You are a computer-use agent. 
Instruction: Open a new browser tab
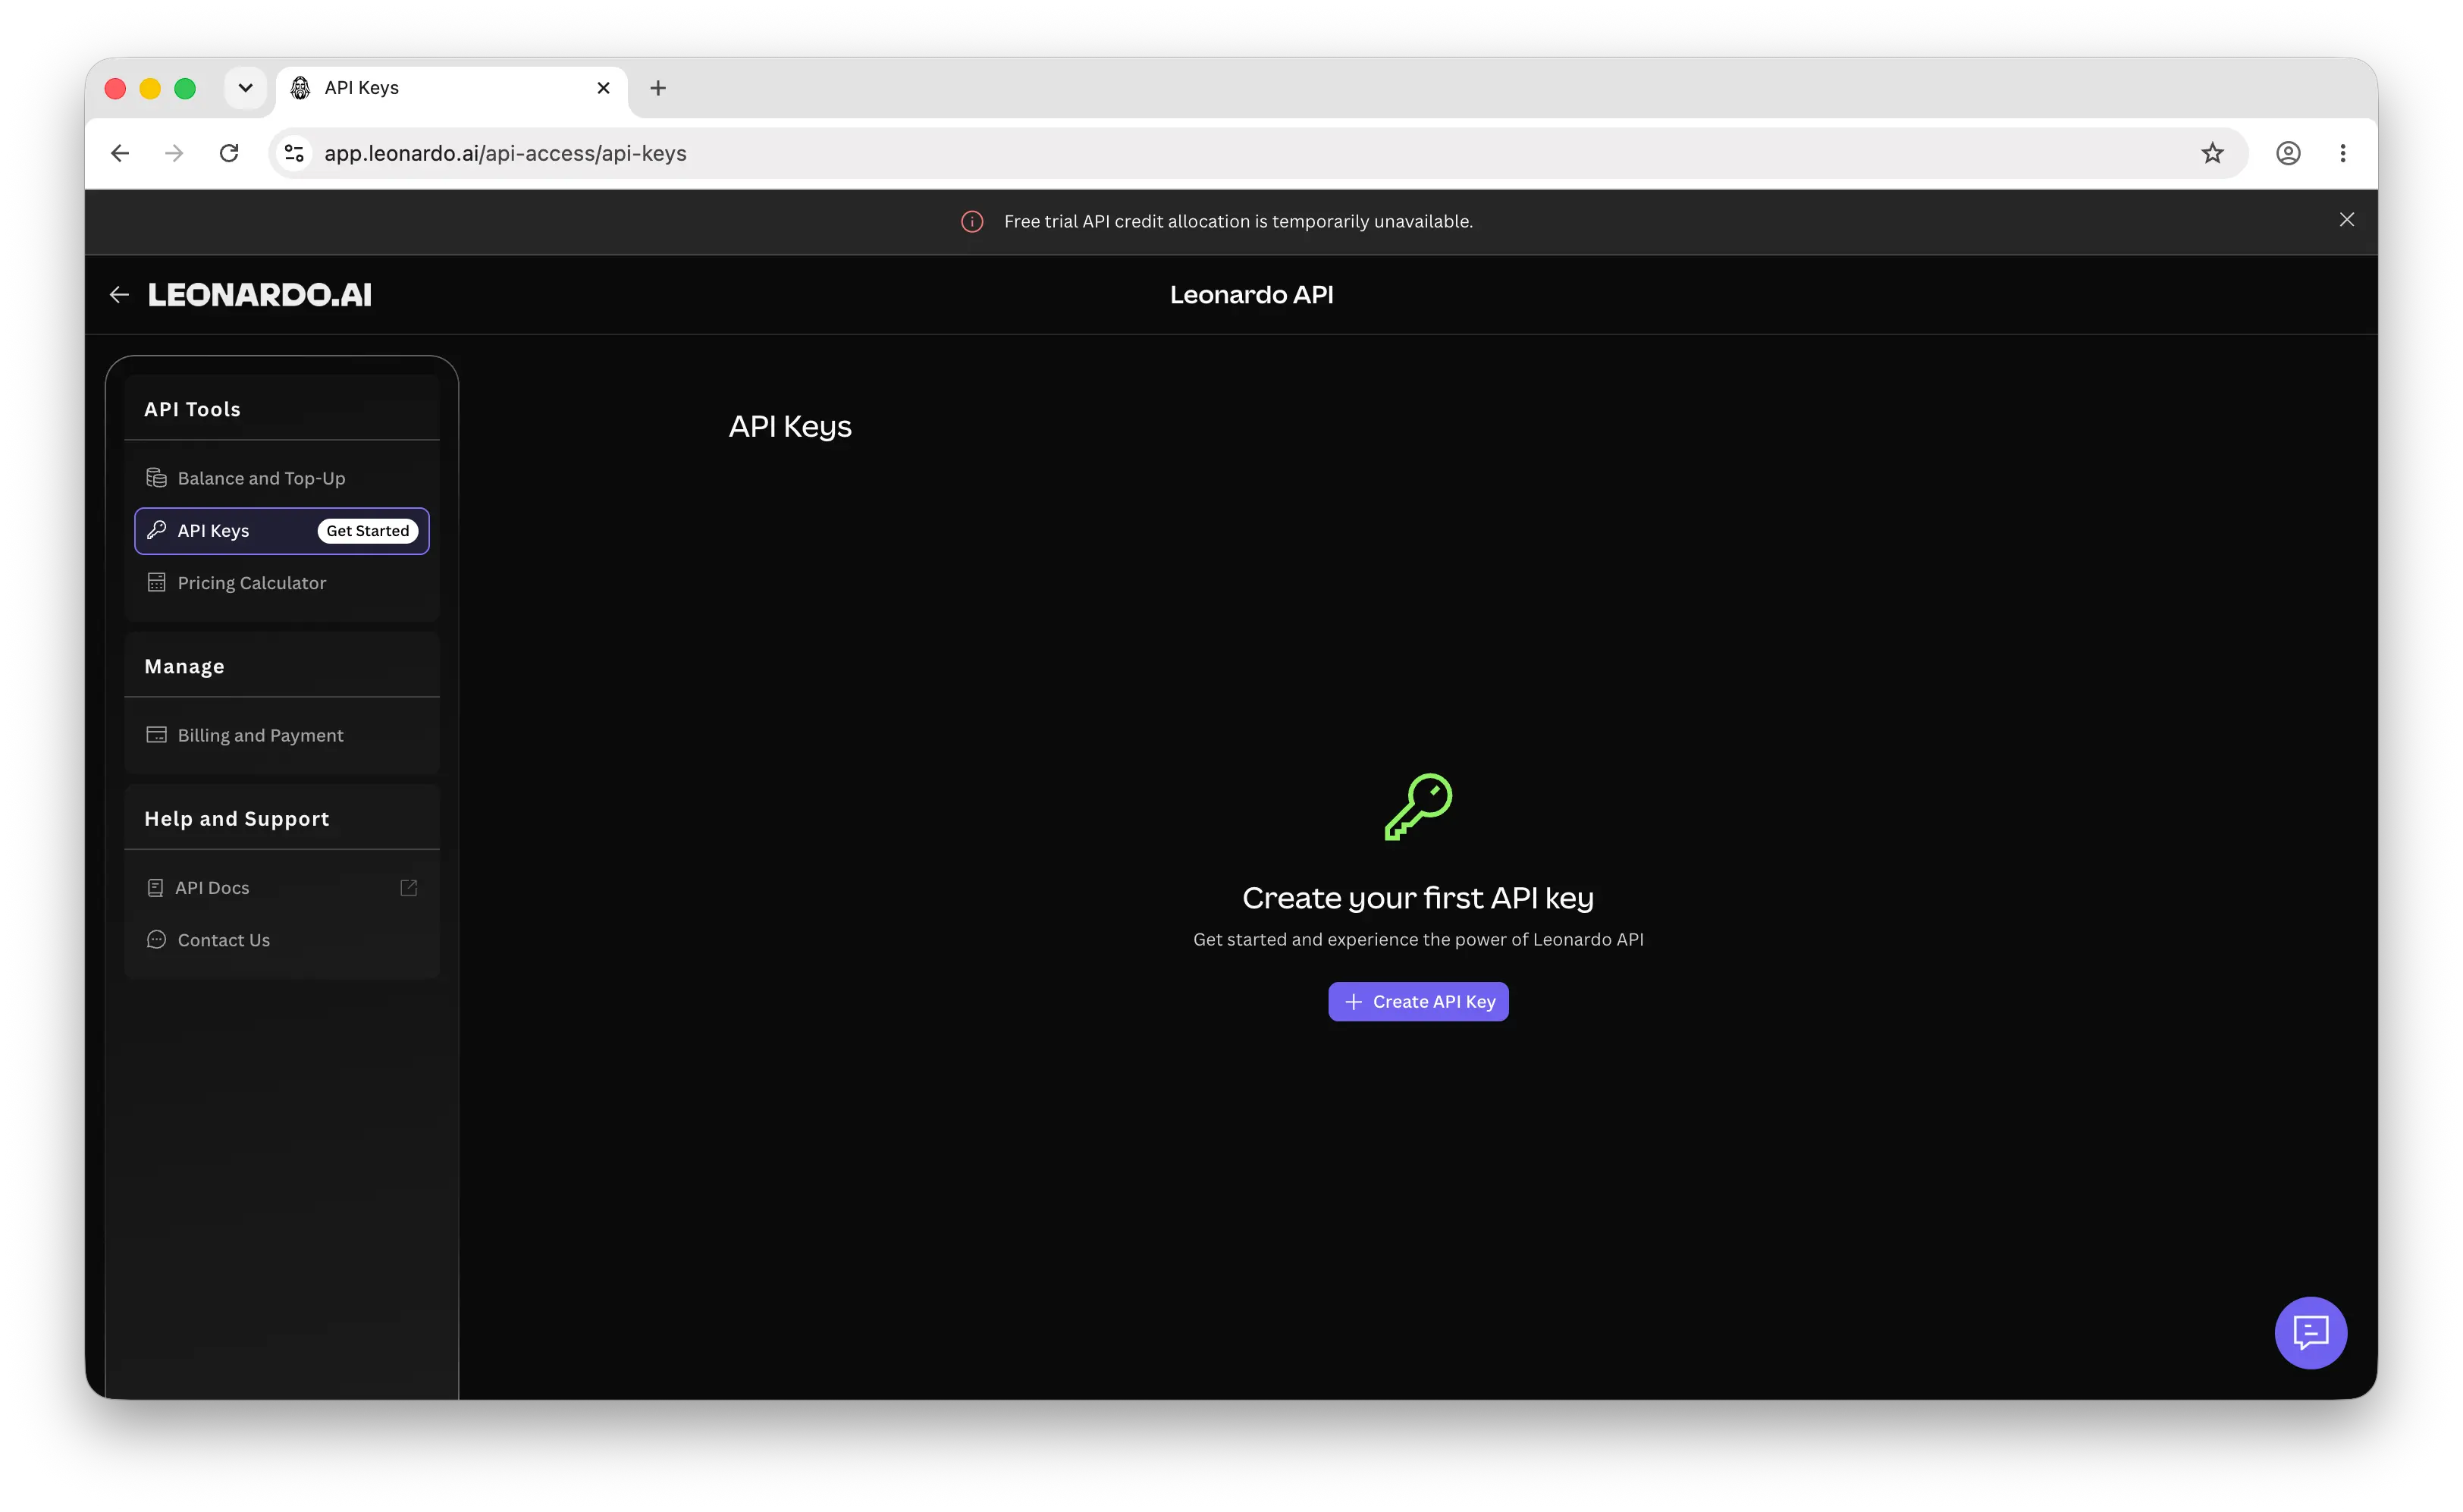658,88
